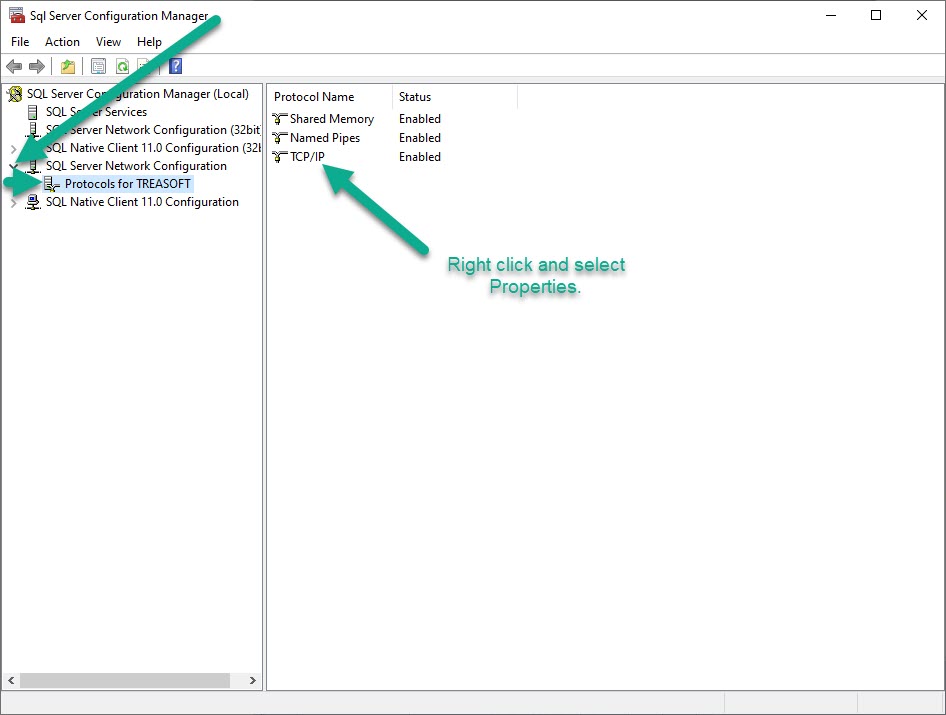Viewport: 946px width, 715px height.
Task: Click the Up one level folder icon
Action: click(x=68, y=66)
